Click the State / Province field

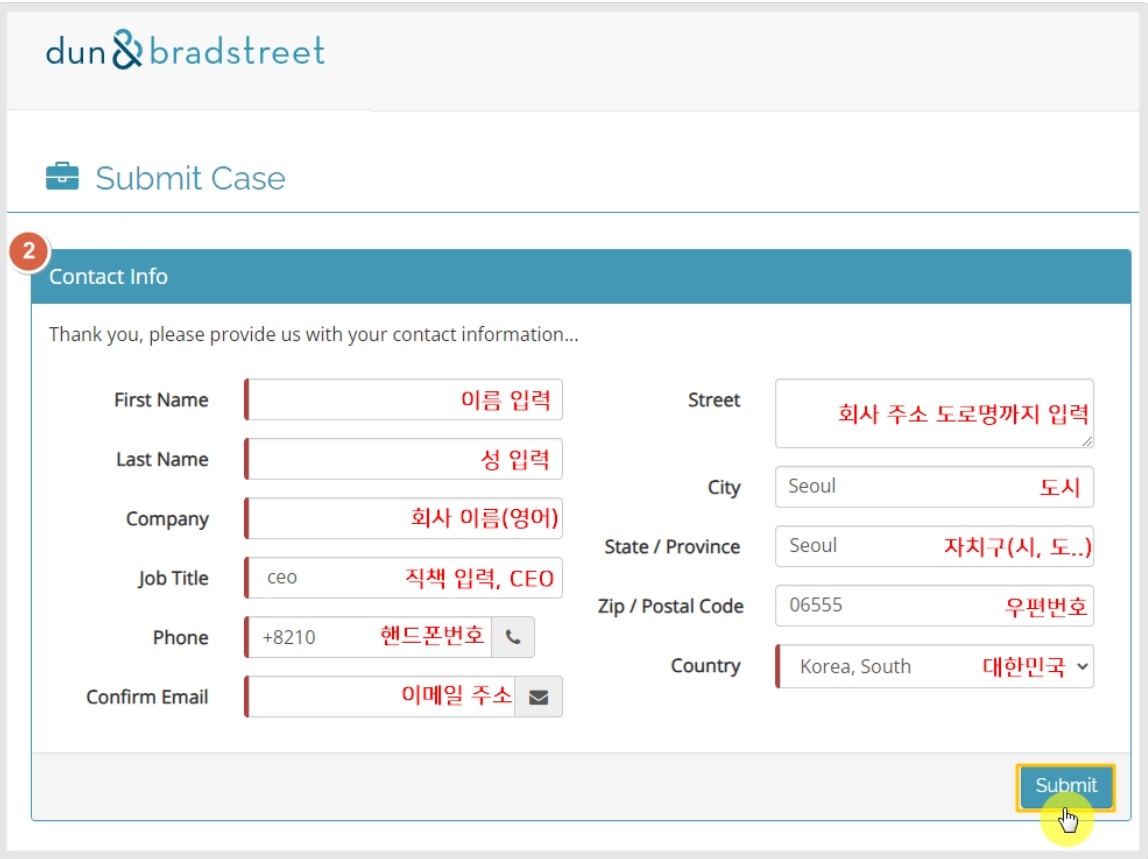(935, 546)
